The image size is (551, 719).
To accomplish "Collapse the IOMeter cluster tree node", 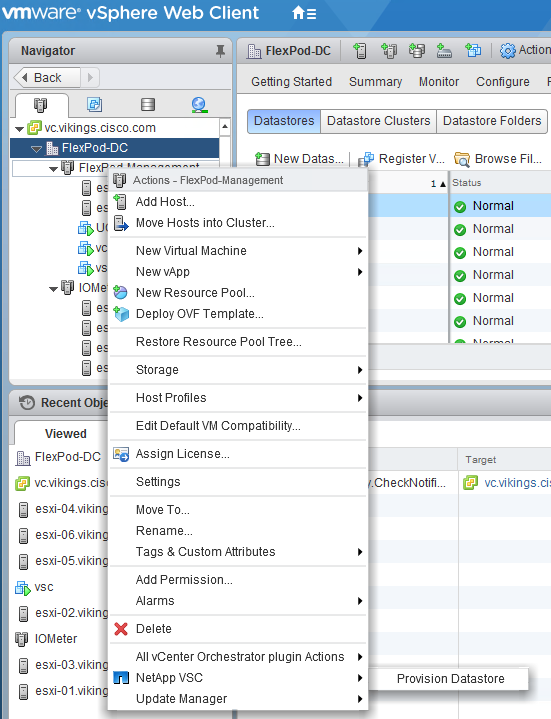I will coord(54,289).
